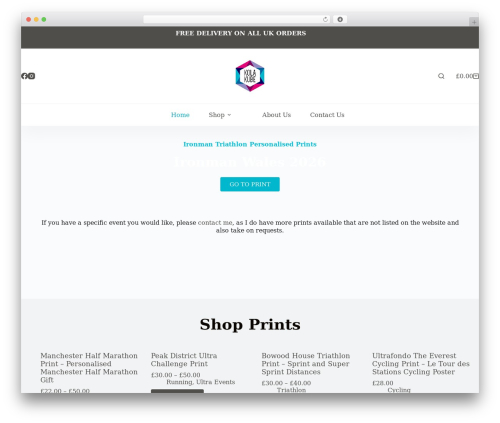Open the shopping cart icon
The height and width of the screenshot is (423, 500).
[476, 76]
